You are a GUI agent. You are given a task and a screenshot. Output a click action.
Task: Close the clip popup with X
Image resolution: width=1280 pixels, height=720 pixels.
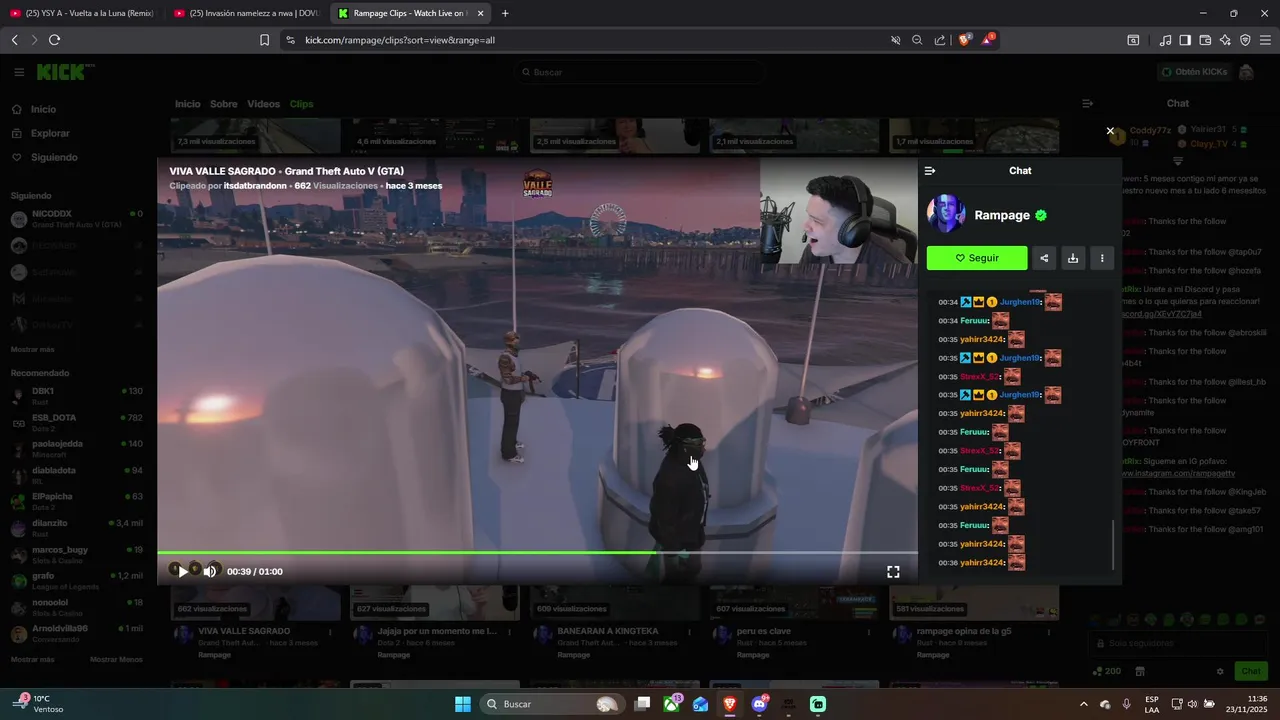tap(1110, 131)
